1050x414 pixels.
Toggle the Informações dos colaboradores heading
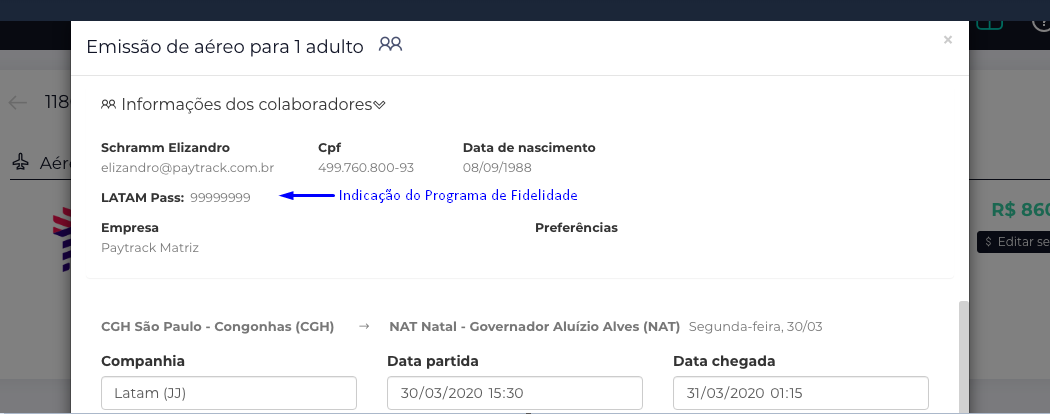pyautogui.click(x=246, y=104)
